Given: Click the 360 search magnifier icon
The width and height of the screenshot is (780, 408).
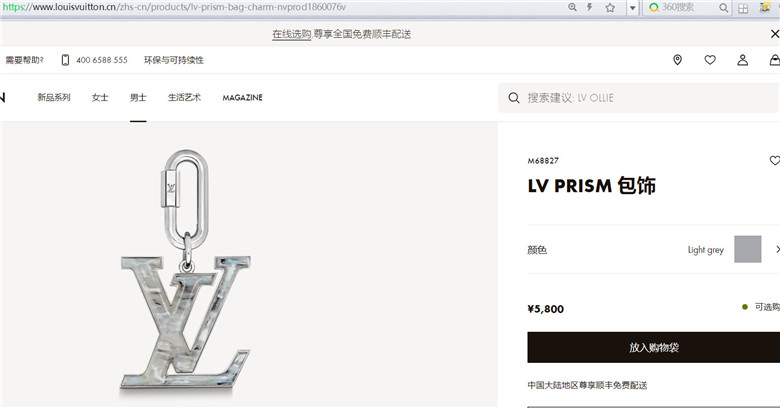Looking at the screenshot, I should [723, 7].
